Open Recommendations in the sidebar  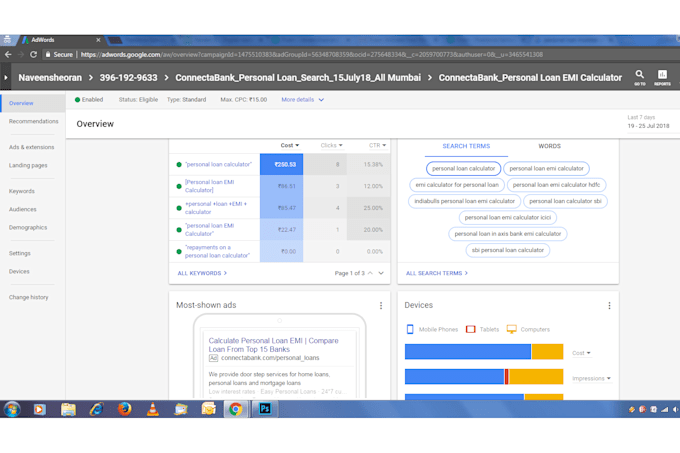pyautogui.click(x=33, y=121)
